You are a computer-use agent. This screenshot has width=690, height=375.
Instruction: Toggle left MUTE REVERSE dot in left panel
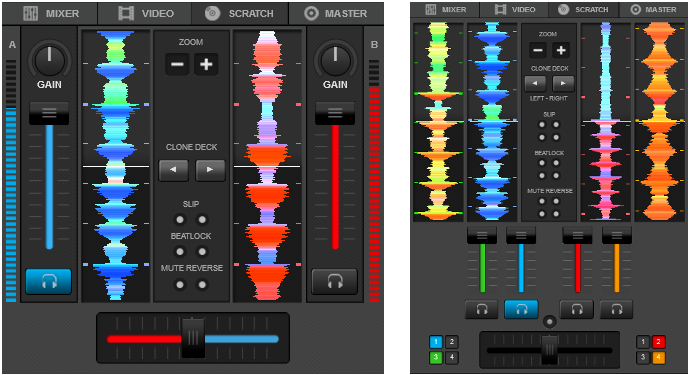click(180, 285)
